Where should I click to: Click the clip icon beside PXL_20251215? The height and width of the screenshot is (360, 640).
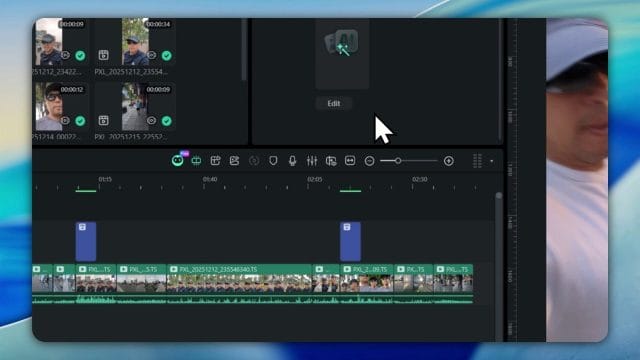[104, 120]
